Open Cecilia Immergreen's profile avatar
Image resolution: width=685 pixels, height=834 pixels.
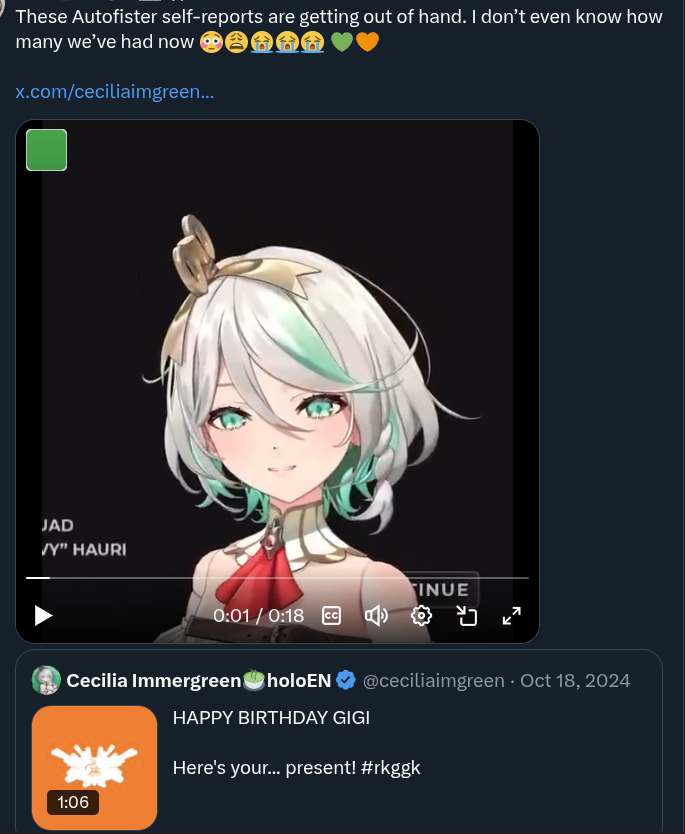(x=46, y=680)
